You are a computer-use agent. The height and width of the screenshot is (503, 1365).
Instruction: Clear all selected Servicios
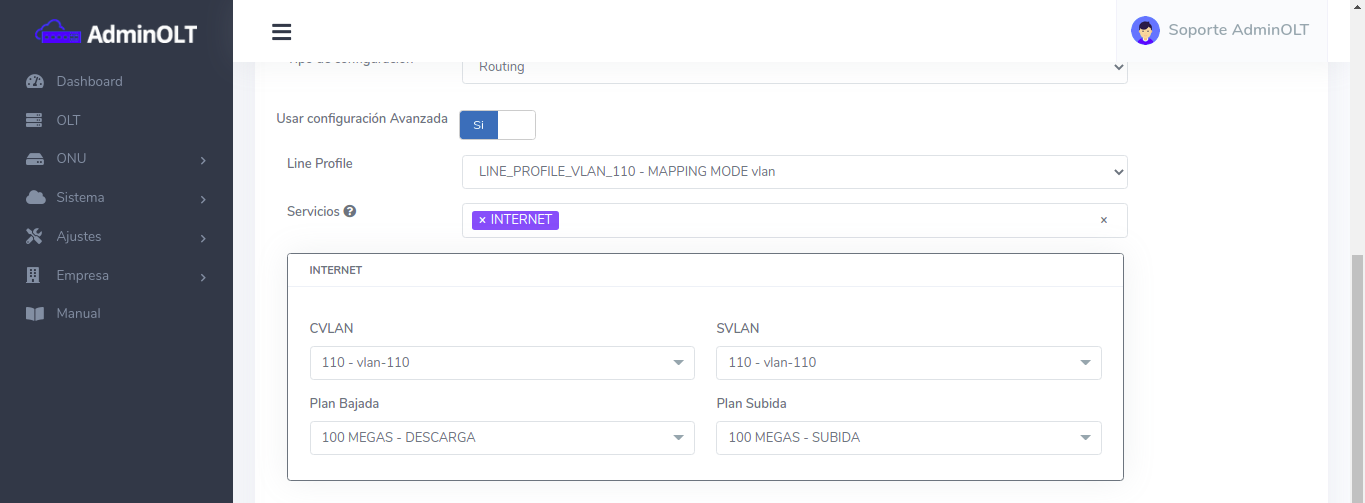click(1104, 220)
